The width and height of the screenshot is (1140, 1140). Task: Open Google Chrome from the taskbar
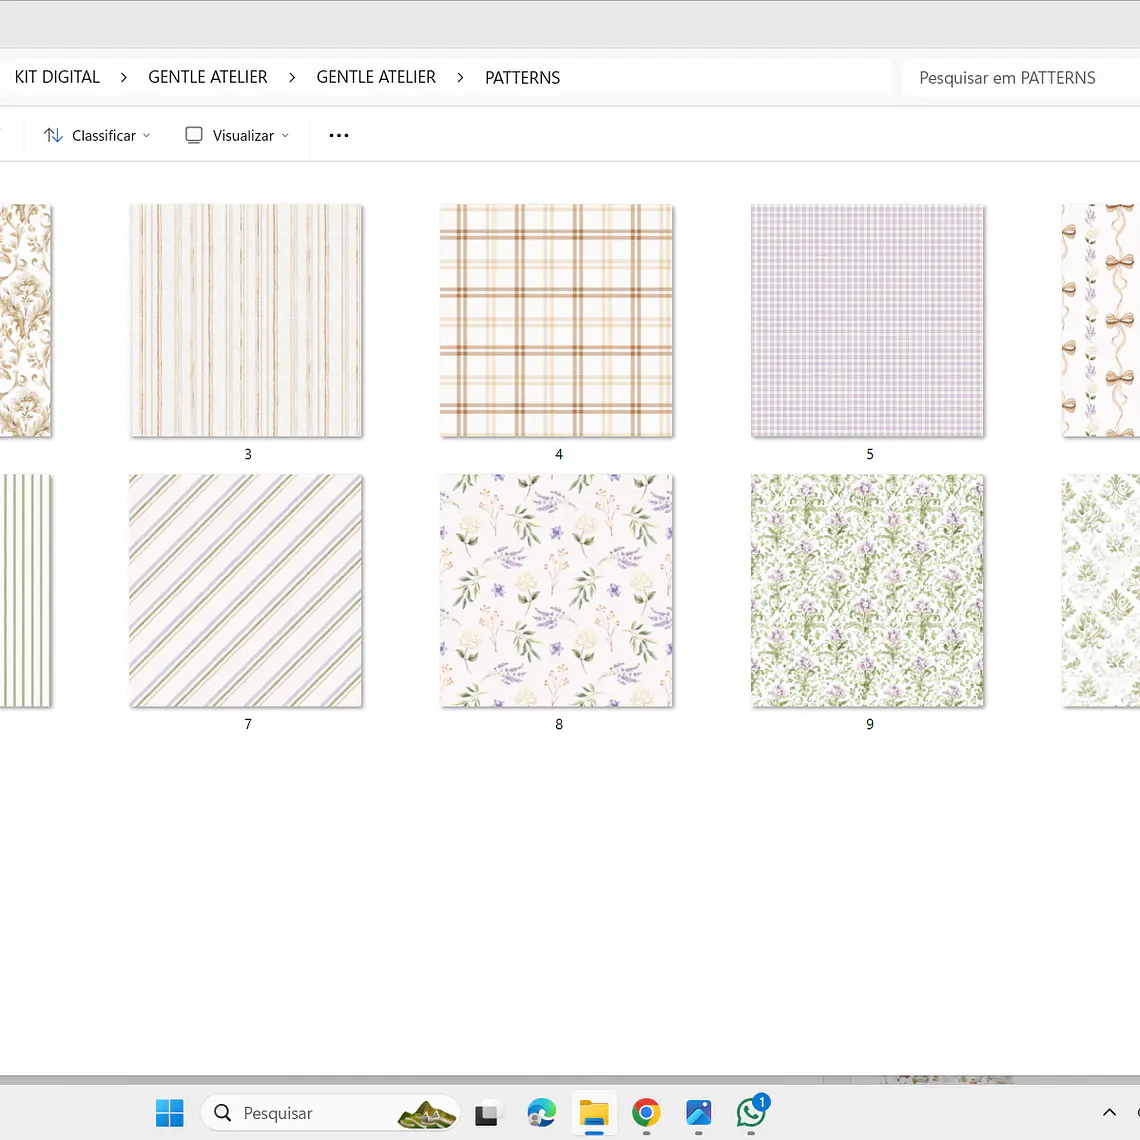pyautogui.click(x=646, y=1112)
